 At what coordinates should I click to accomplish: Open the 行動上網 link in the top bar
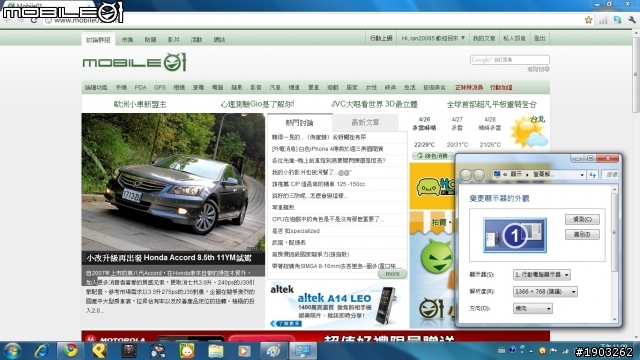click(381, 38)
